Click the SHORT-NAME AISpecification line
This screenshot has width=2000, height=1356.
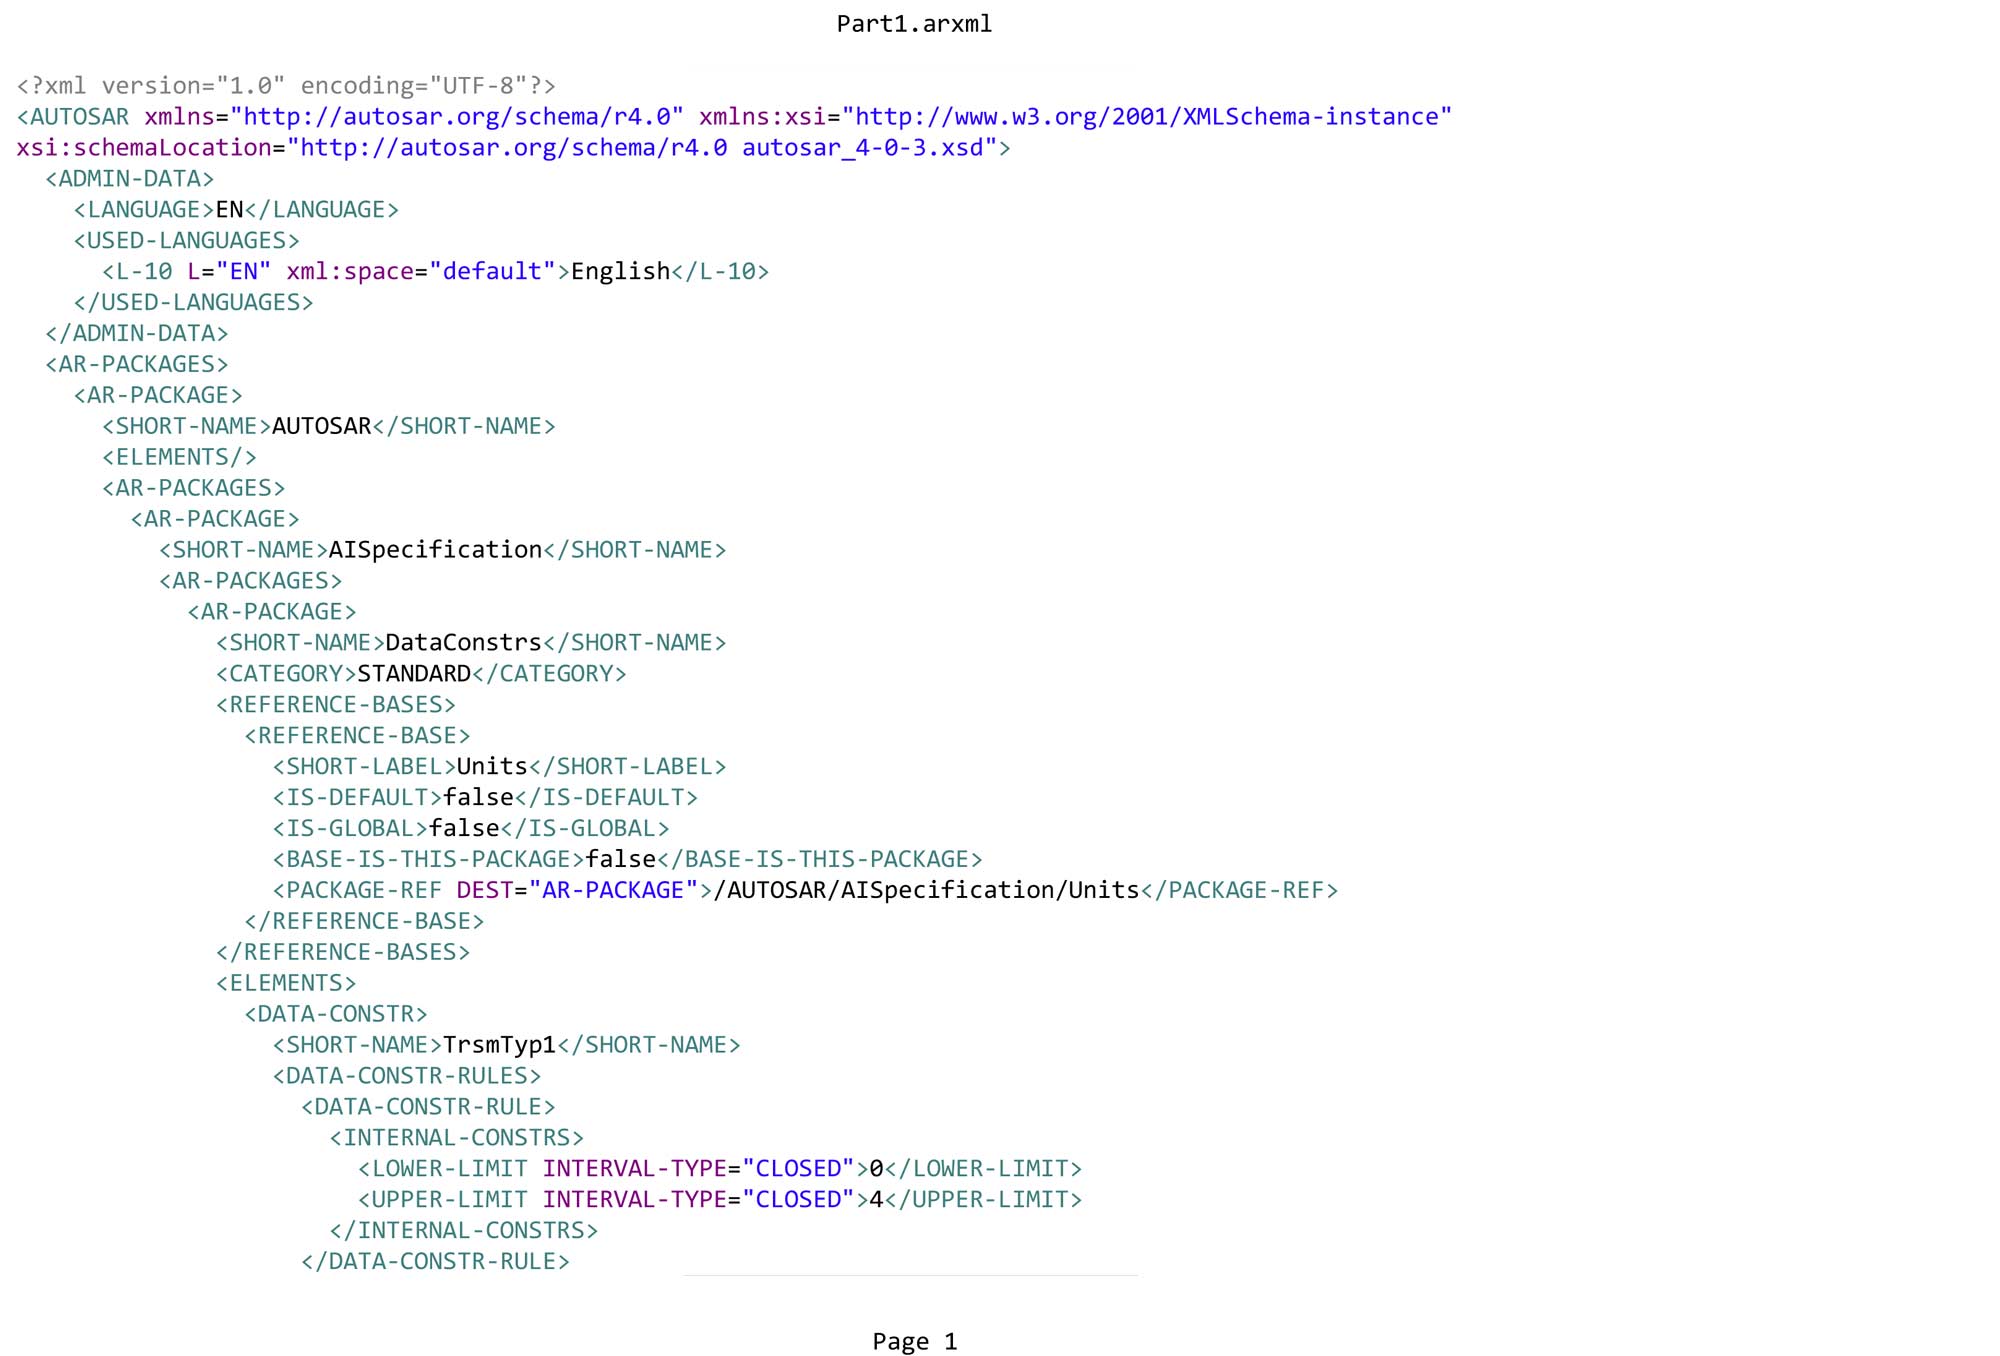tap(443, 551)
